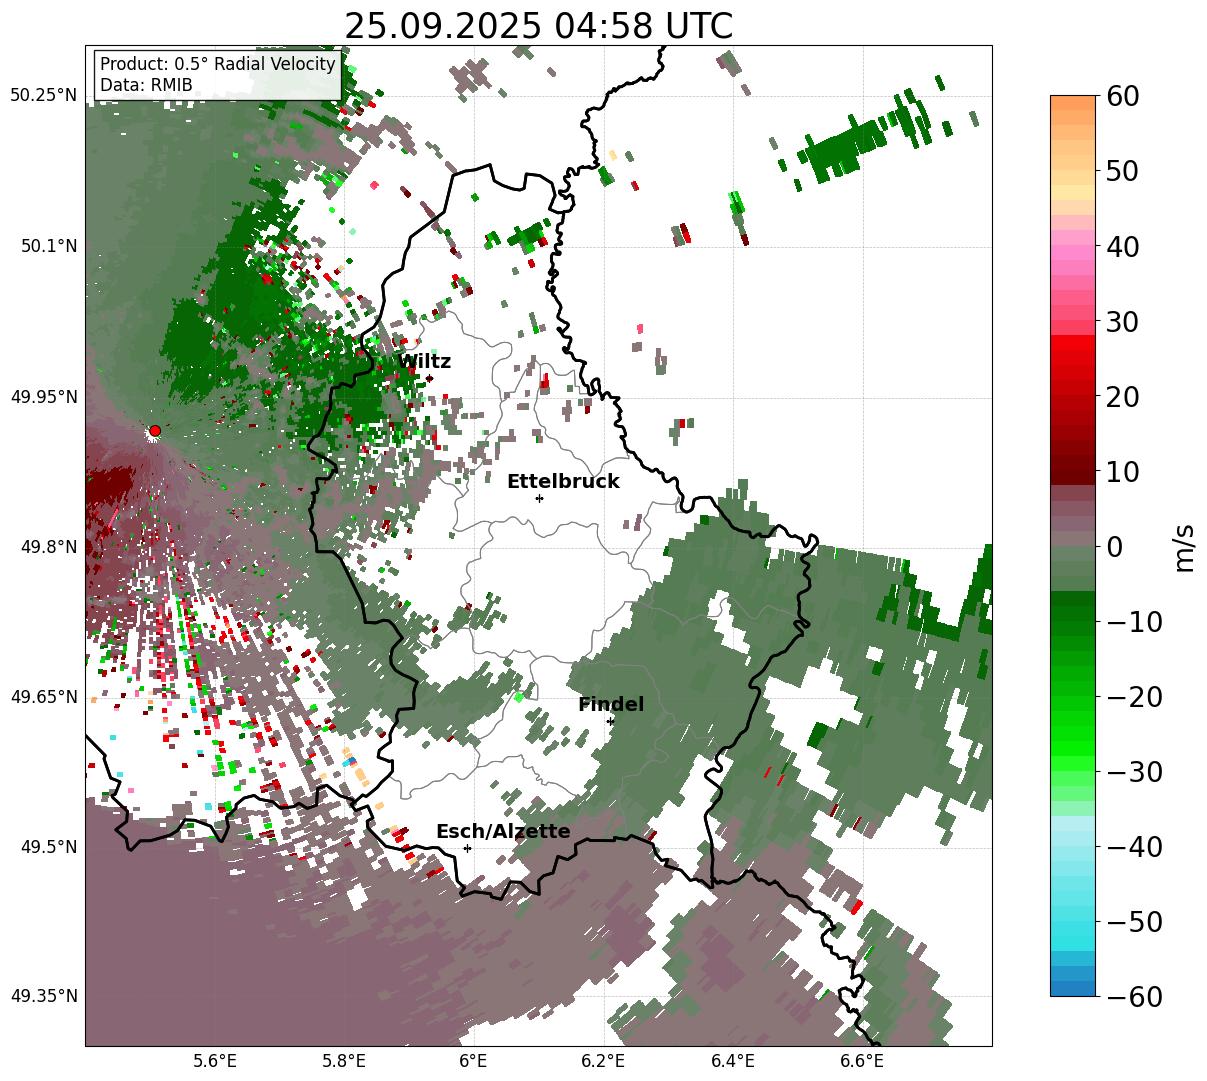This screenshot has width=1207, height=1081.
Task: Click the colorbar value −10
Action: (x=1135, y=622)
